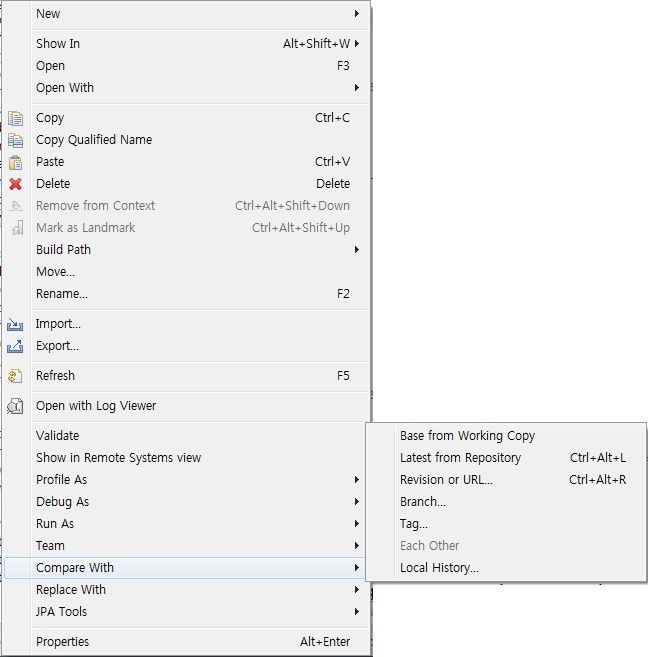Click greyed Mark as Landmark entry
This screenshot has width=648, height=657.
(x=186, y=228)
